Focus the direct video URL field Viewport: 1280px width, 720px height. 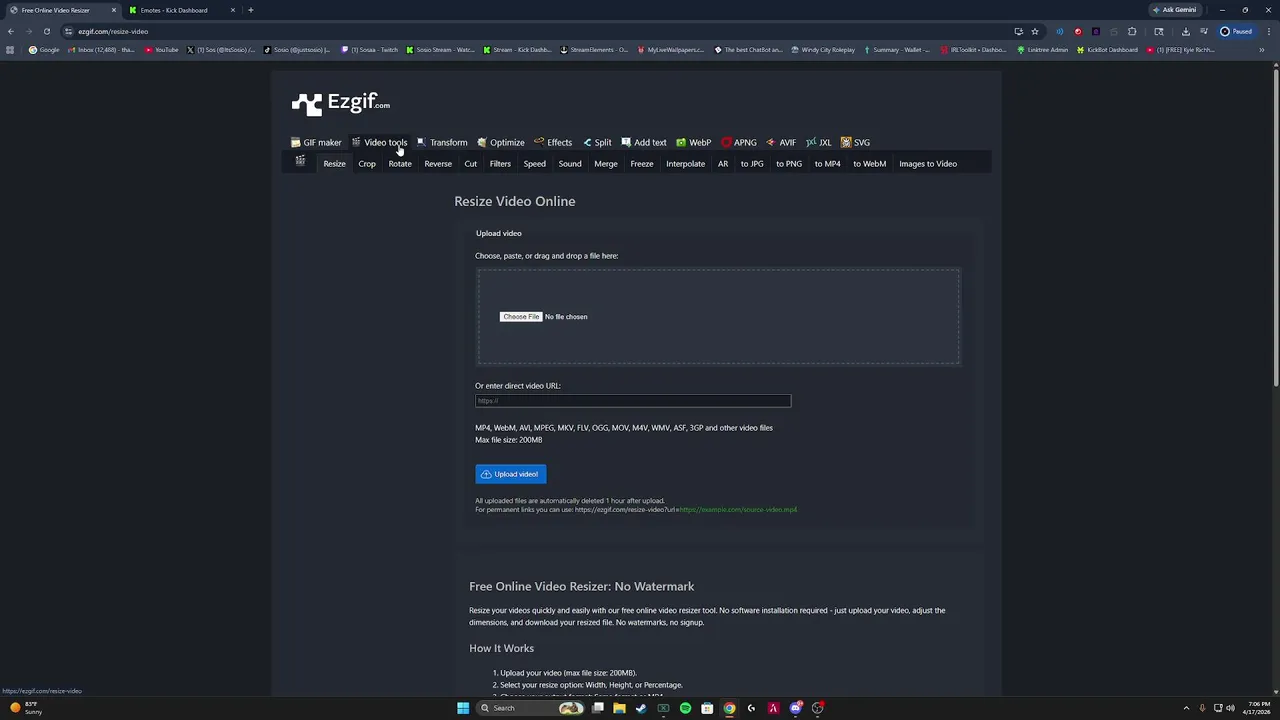click(x=633, y=401)
